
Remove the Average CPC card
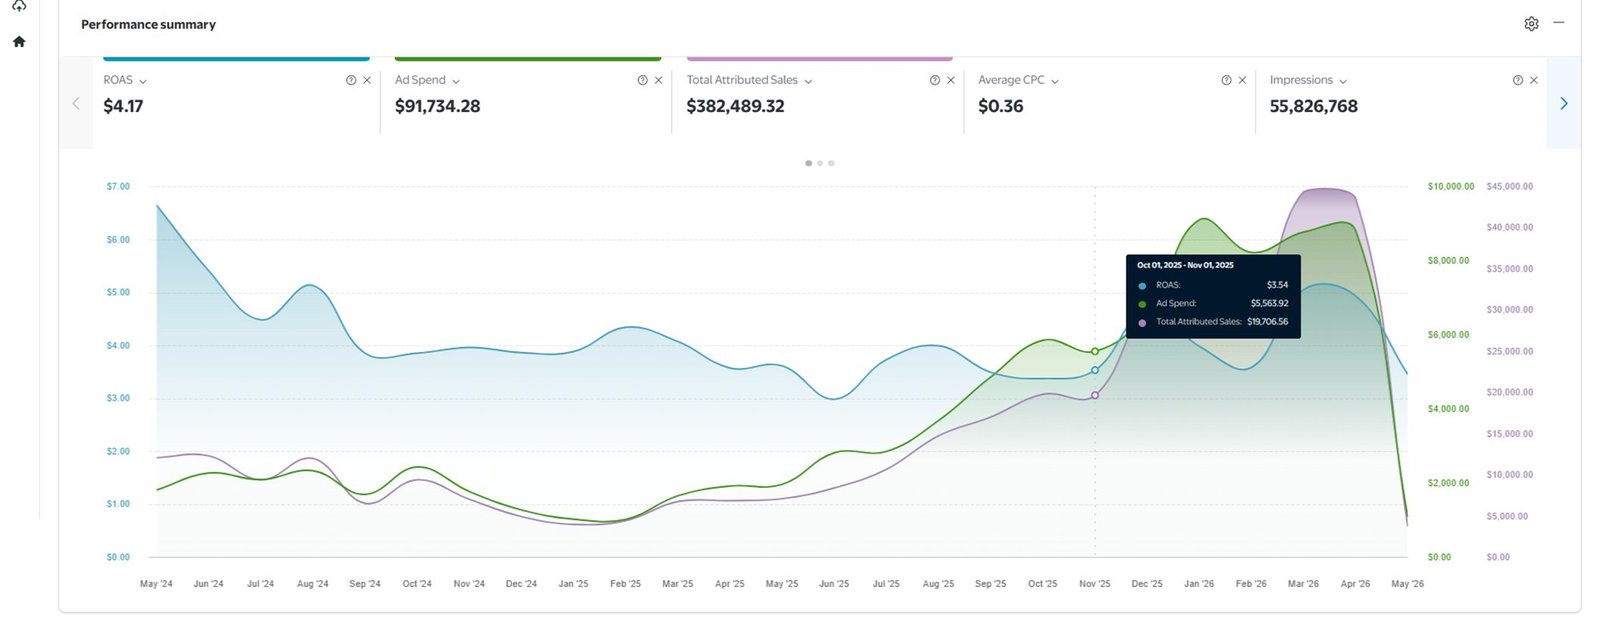point(1242,80)
